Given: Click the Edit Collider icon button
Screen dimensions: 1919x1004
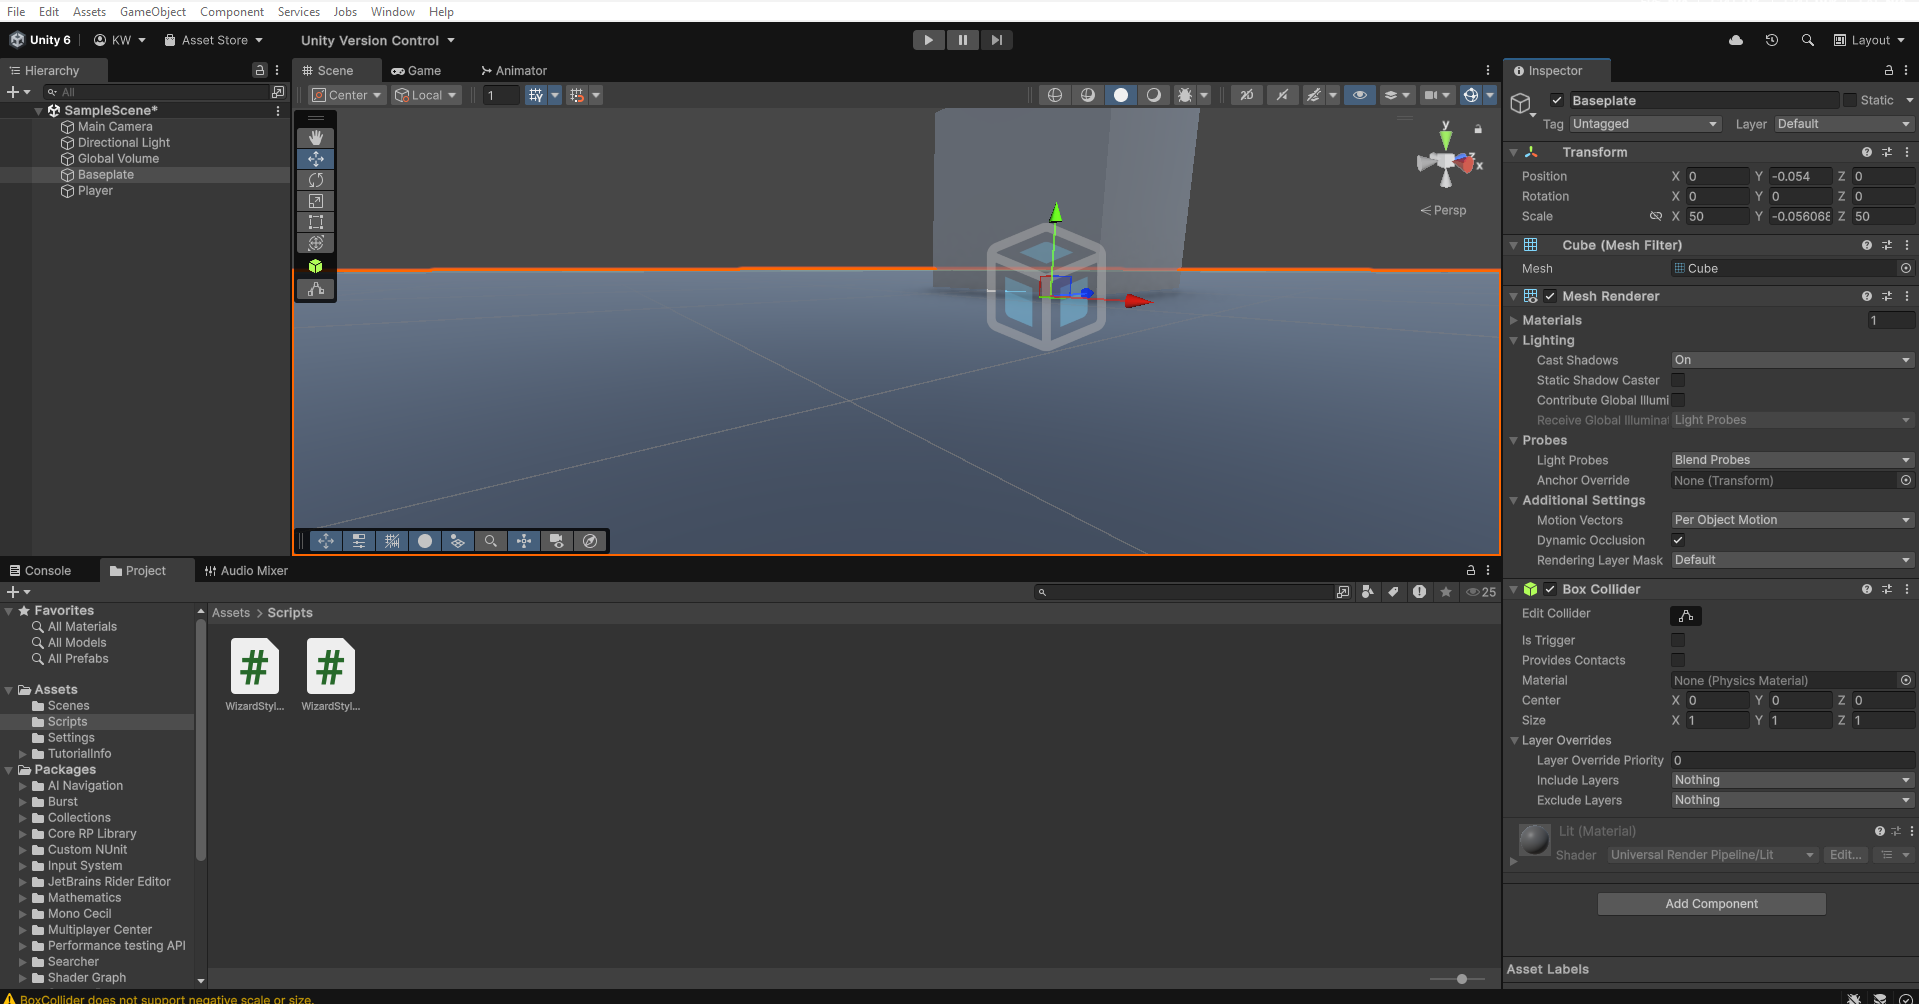Looking at the screenshot, I should coord(1685,616).
